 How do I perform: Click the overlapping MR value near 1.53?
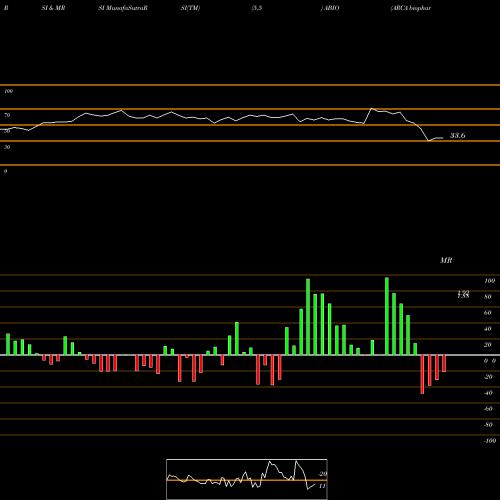463,294
